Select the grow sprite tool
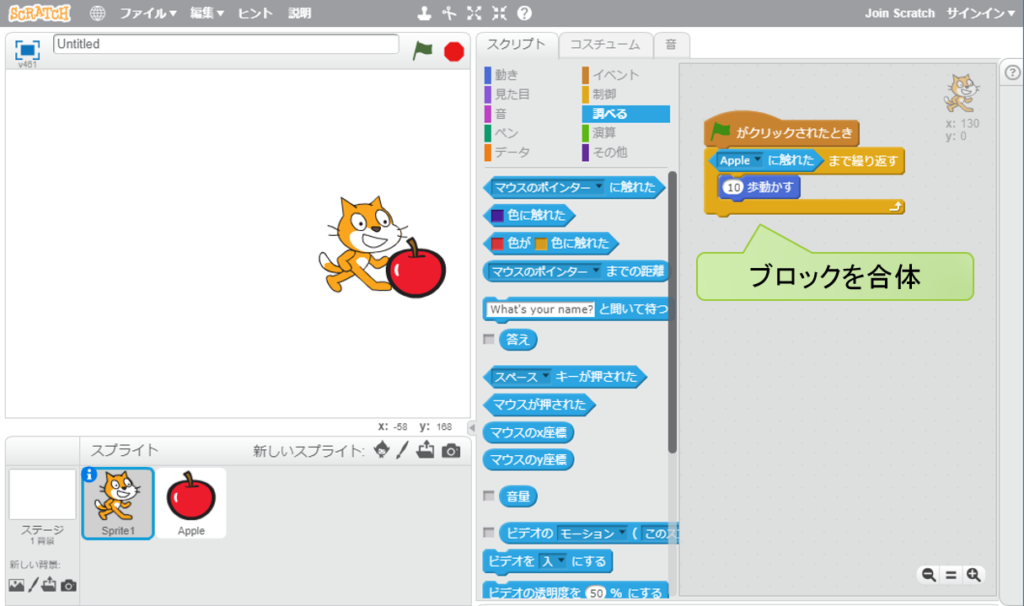 coord(474,14)
